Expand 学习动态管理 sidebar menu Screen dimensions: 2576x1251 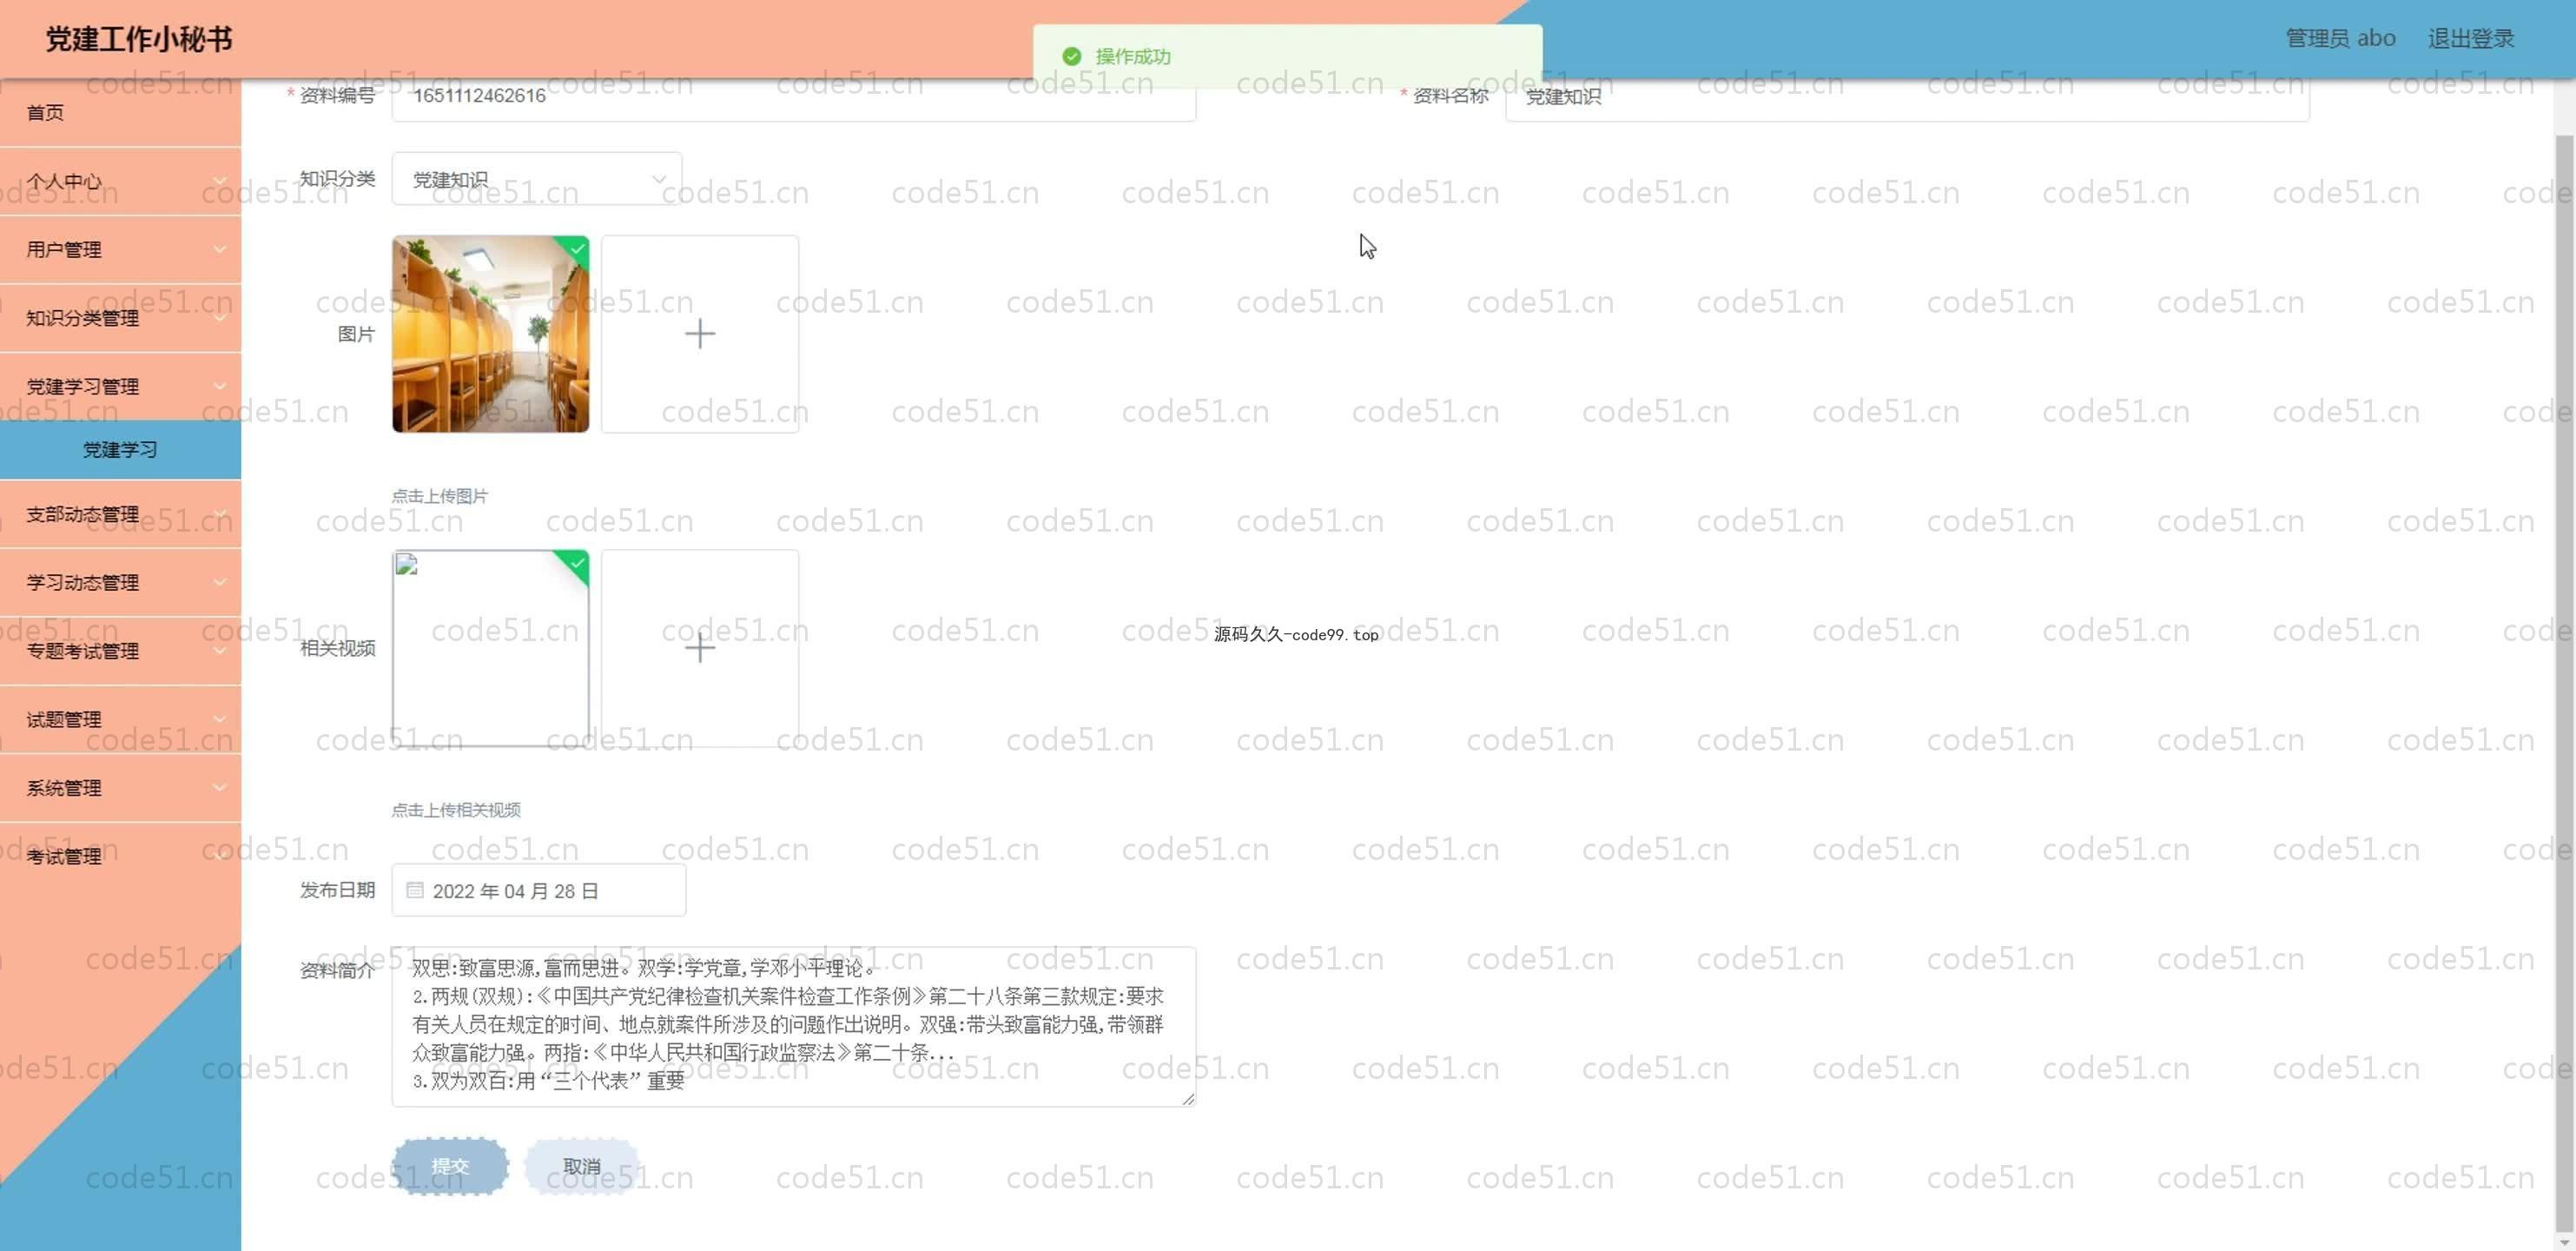point(120,582)
